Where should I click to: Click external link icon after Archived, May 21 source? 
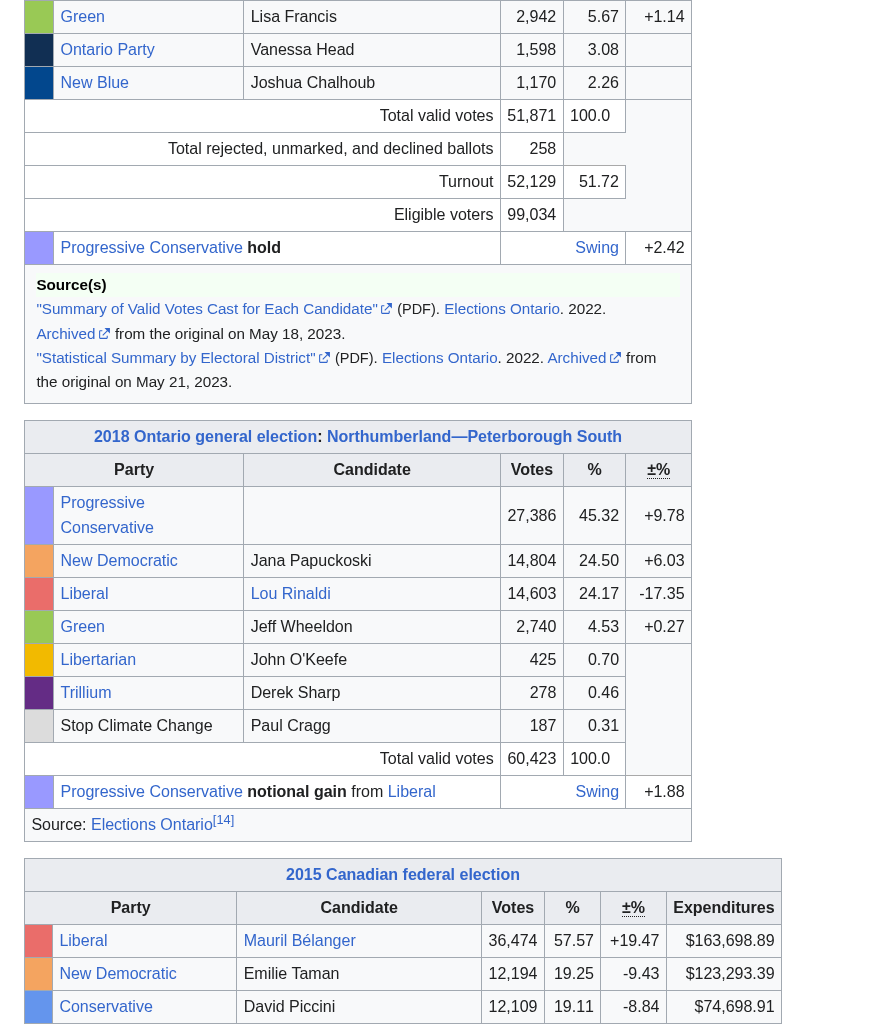615,358
